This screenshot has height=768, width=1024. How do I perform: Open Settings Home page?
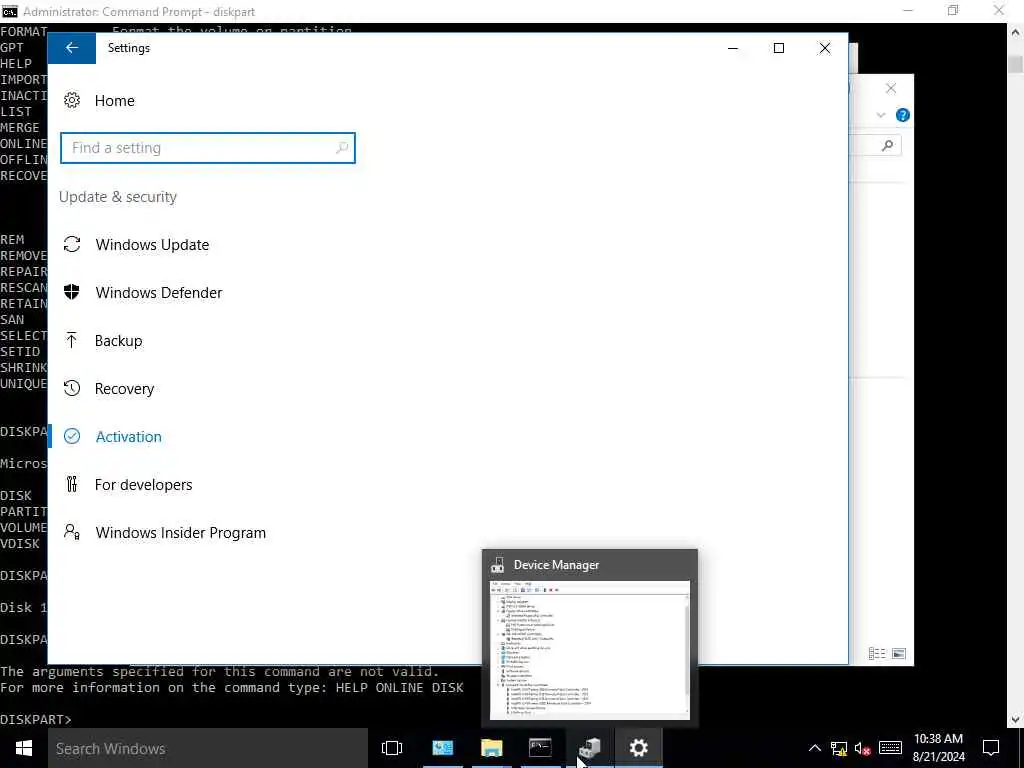pyautogui.click(x=114, y=101)
